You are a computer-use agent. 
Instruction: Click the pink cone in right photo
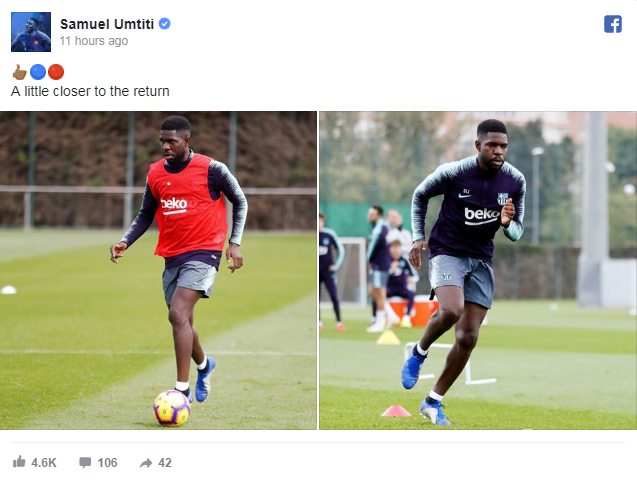click(396, 411)
